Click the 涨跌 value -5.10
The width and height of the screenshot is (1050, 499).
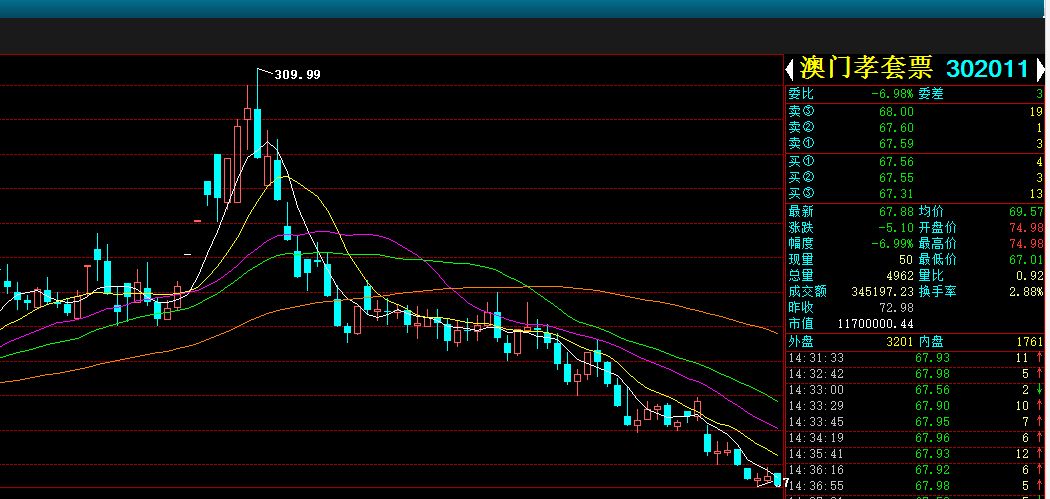coord(896,228)
